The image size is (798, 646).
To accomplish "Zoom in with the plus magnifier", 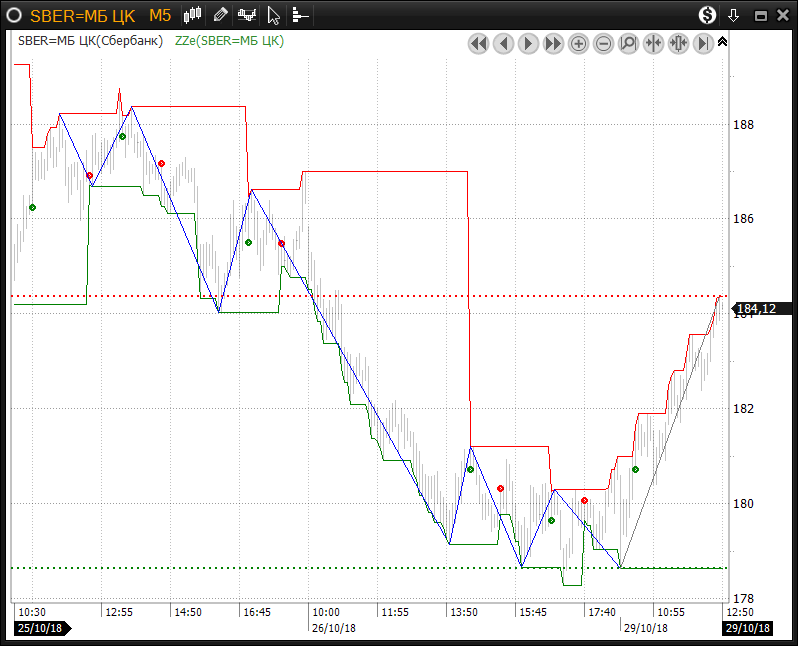I will [579, 43].
